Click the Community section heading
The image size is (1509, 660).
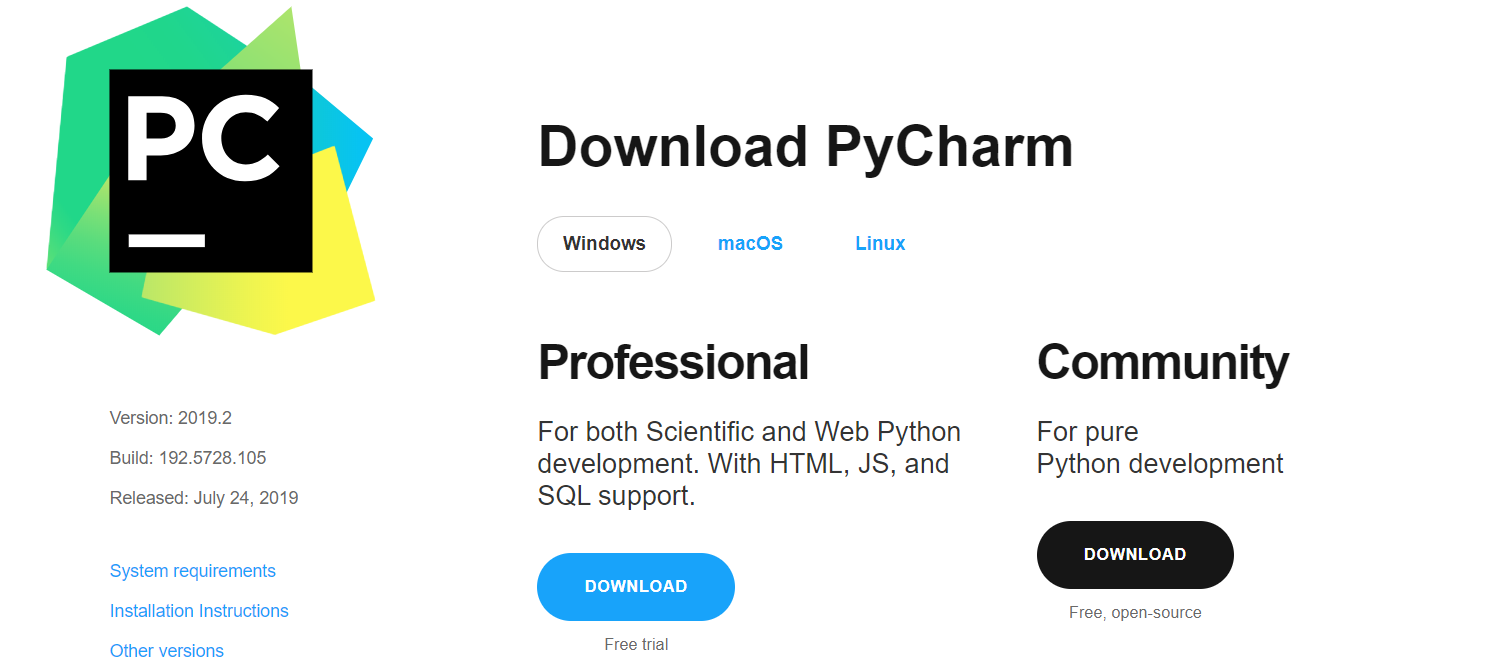tap(1162, 362)
